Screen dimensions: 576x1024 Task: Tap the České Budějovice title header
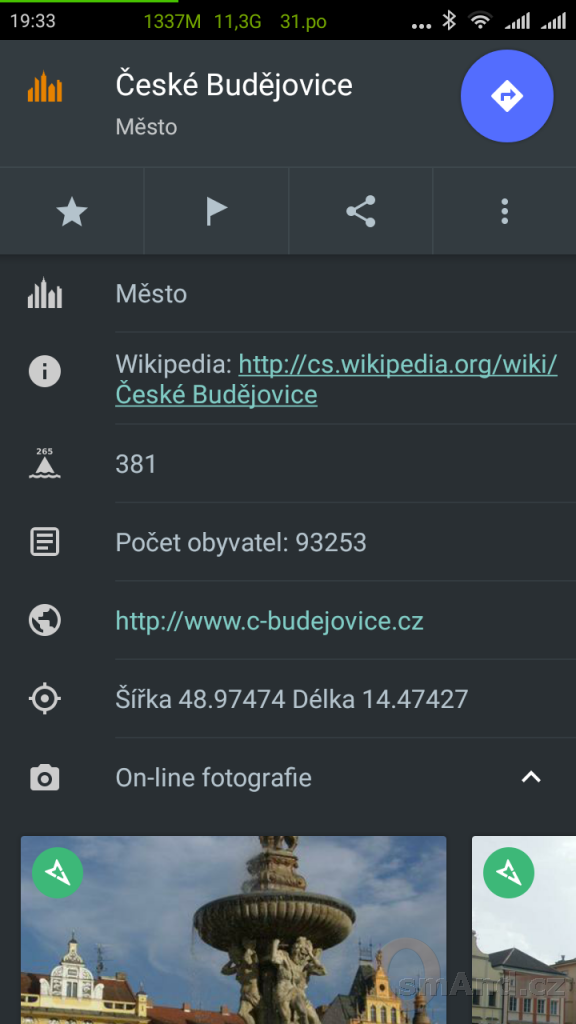click(234, 85)
